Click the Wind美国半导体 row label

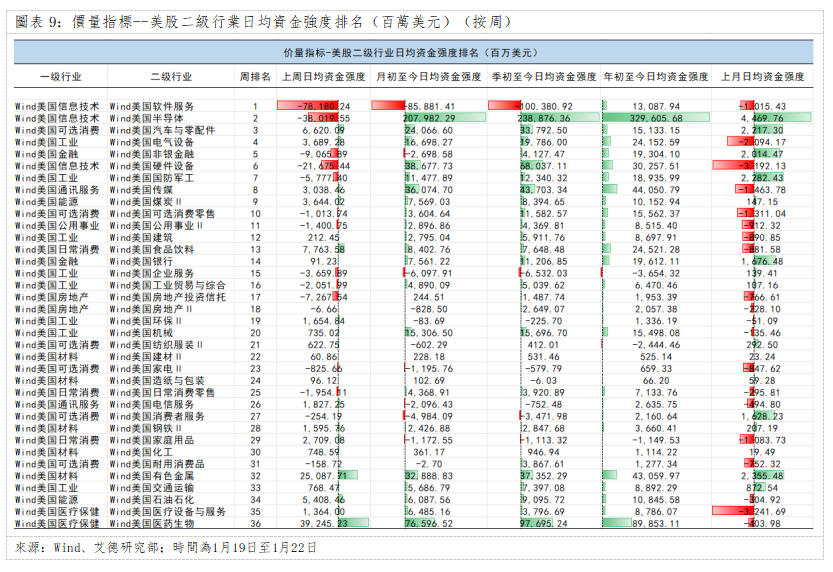point(145,118)
